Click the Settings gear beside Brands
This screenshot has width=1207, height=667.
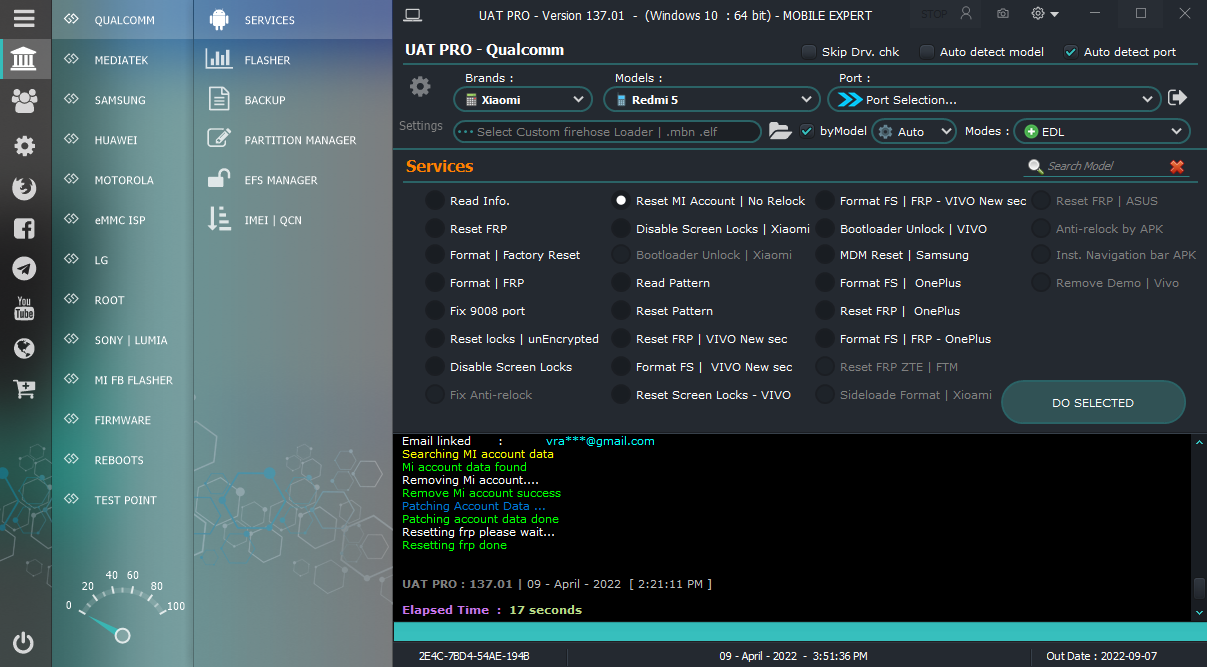(x=420, y=87)
